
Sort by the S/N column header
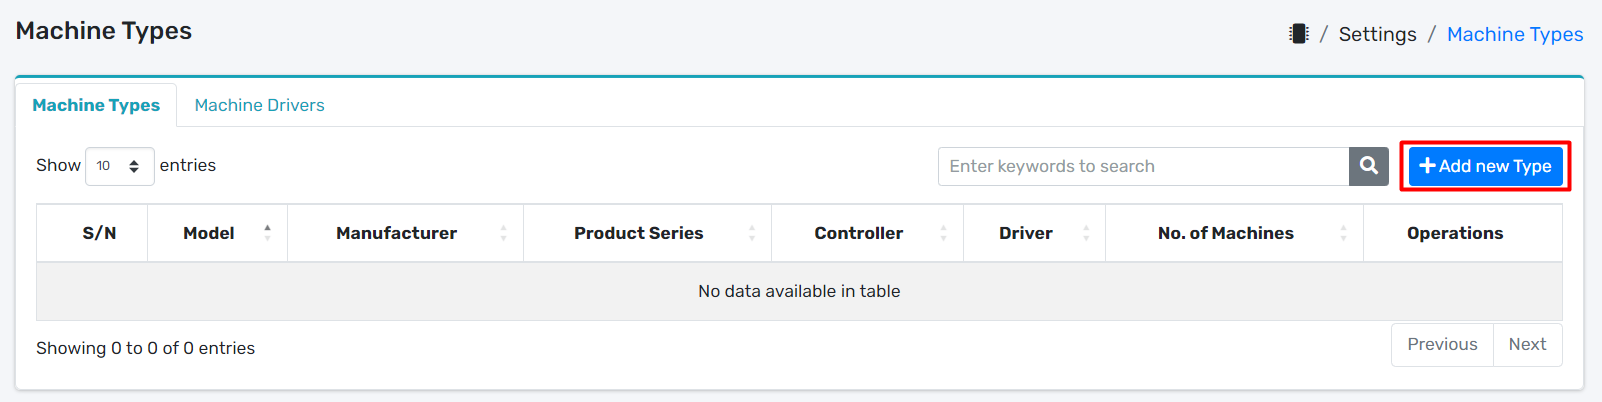pos(99,233)
